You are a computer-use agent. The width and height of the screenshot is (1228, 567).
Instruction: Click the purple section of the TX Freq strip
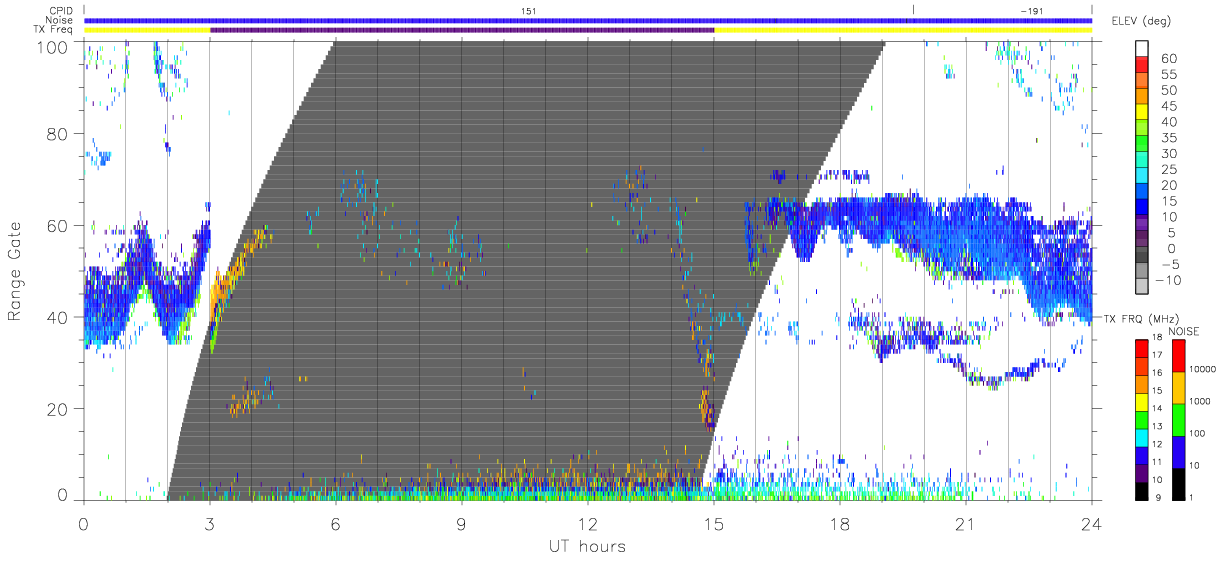[462, 29]
